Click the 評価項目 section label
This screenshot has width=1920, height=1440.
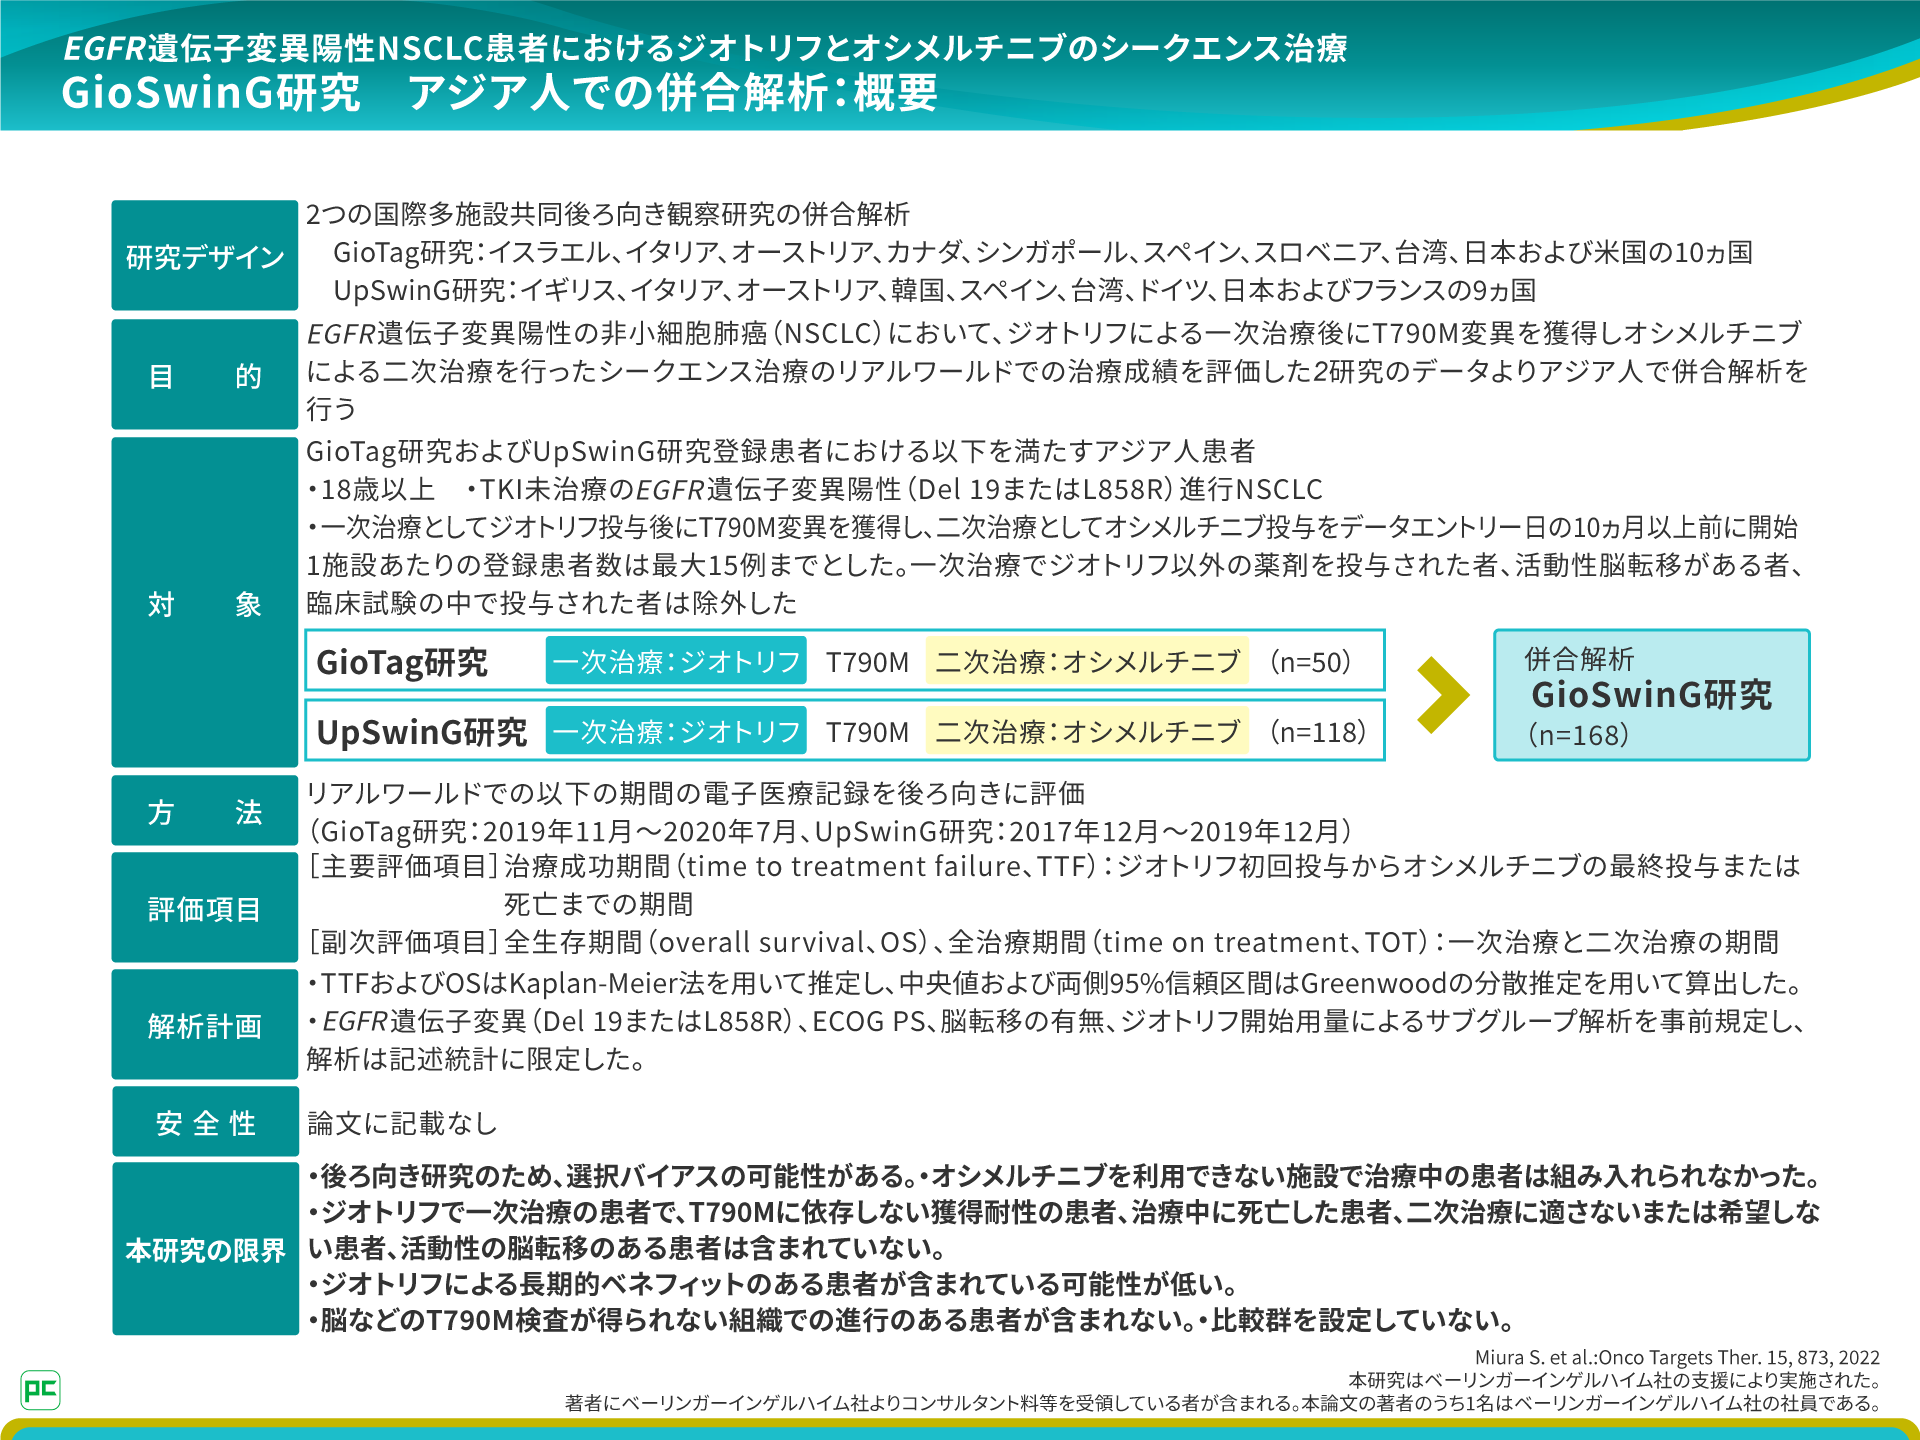point(205,908)
